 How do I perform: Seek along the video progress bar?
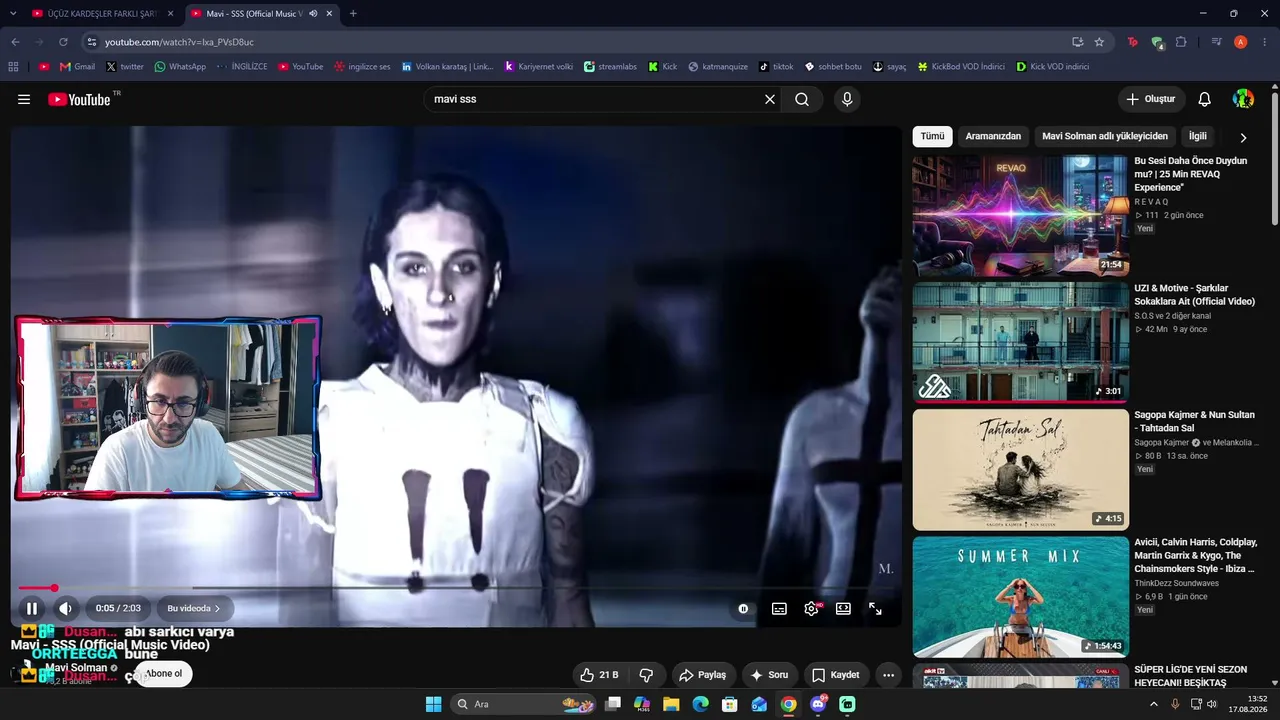point(456,588)
